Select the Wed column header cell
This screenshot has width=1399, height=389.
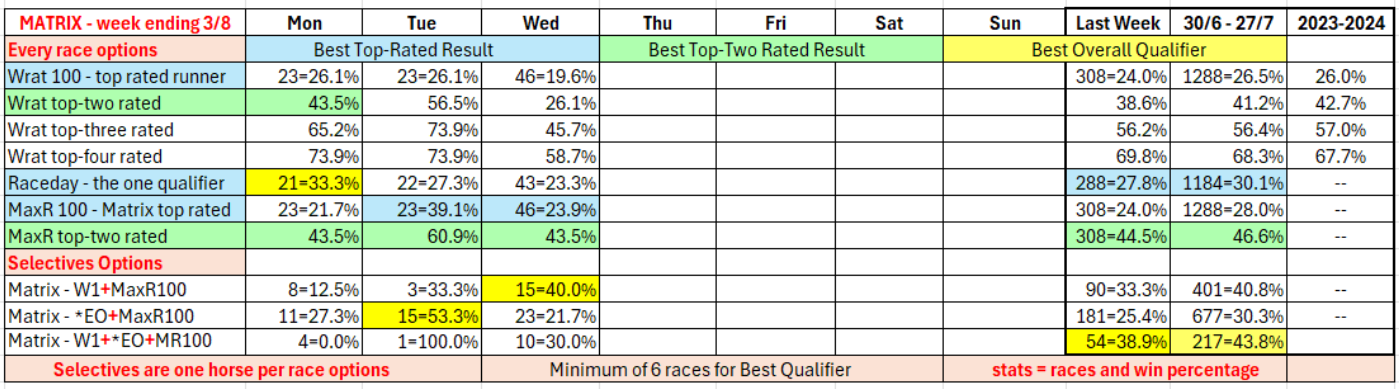point(540,23)
